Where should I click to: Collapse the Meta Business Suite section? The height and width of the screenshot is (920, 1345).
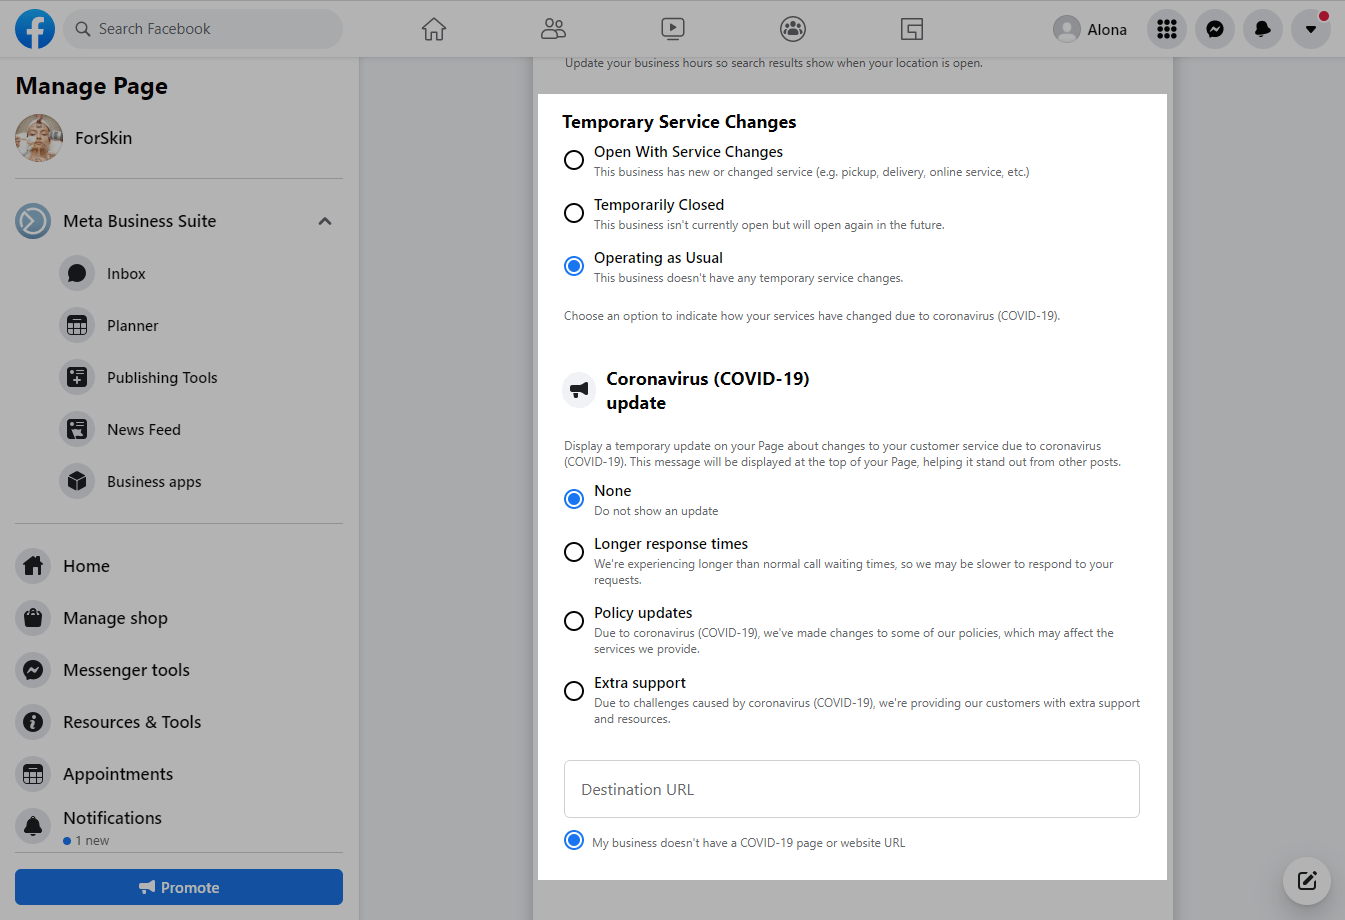click(325, 221)
